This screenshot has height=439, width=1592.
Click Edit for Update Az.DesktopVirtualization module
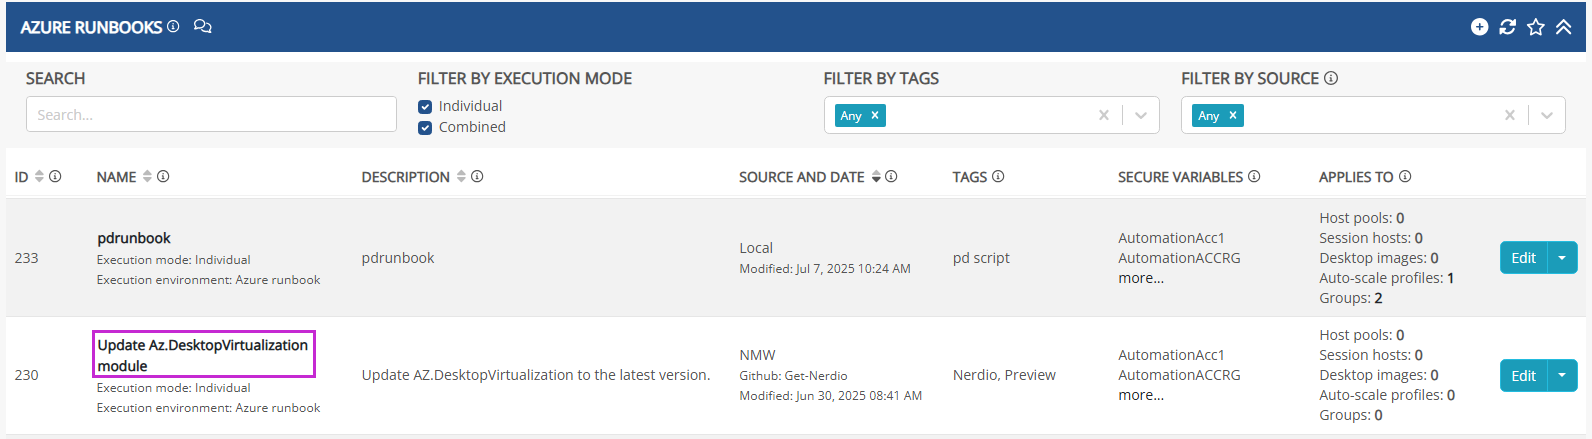1523,375
